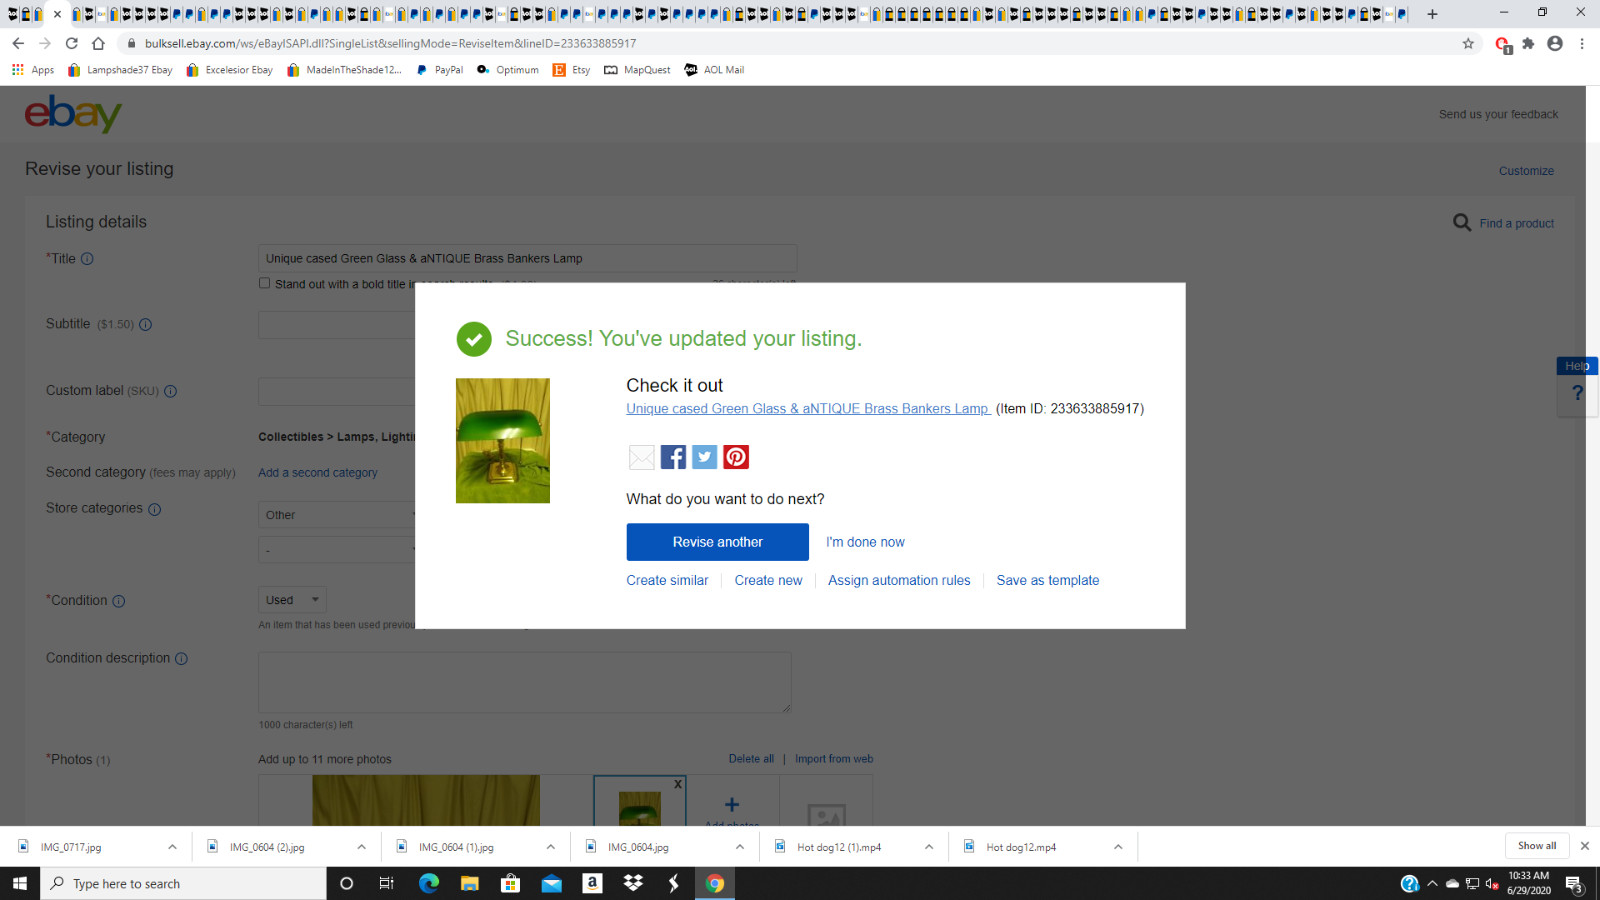Click Revise another button
The width and height of the screenshot is (1600, 900).
click(718, 542)
